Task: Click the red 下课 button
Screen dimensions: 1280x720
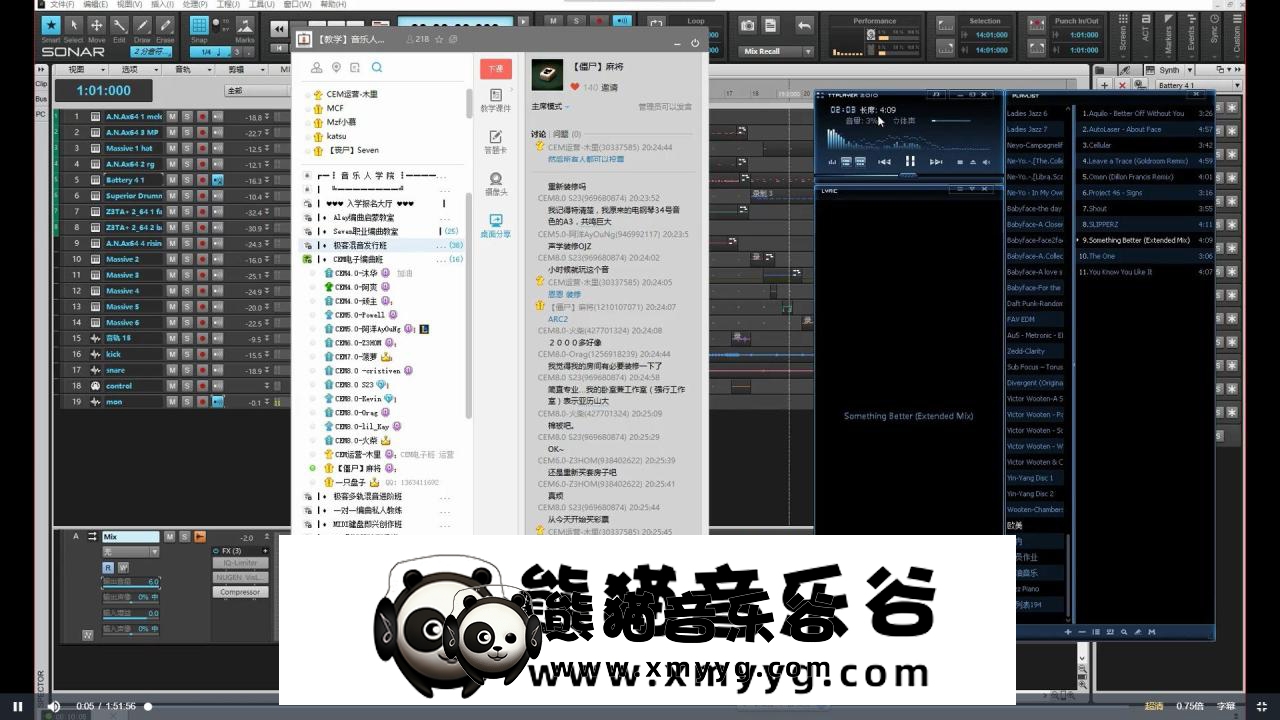Action: 495,68
